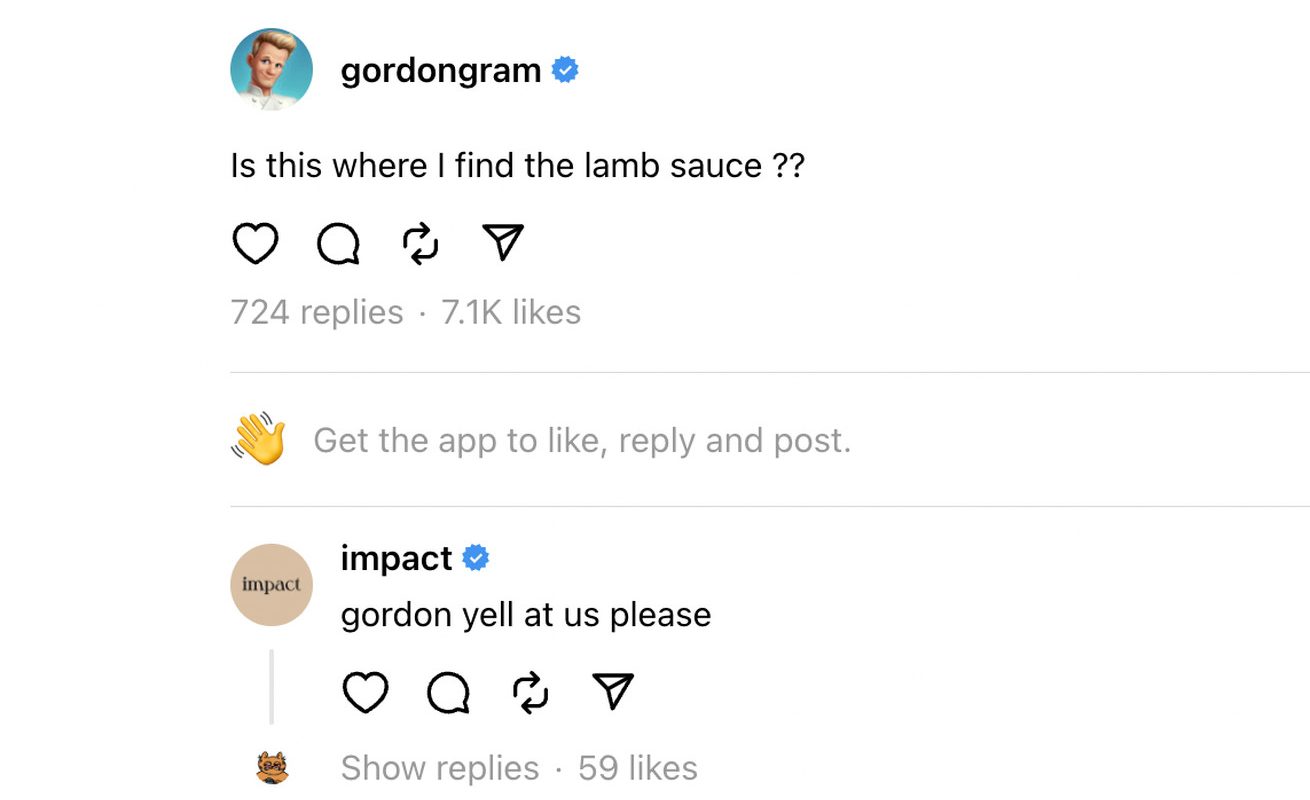View the 7.1K likes list
Screen dimensions: 1310x800
(x=511, y=312)
